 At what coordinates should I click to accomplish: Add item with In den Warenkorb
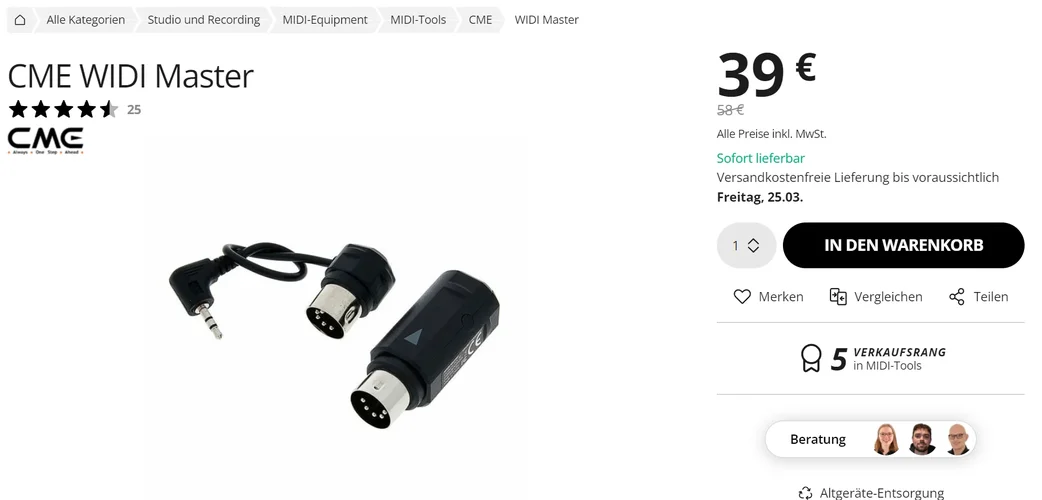tap(903, 246)
